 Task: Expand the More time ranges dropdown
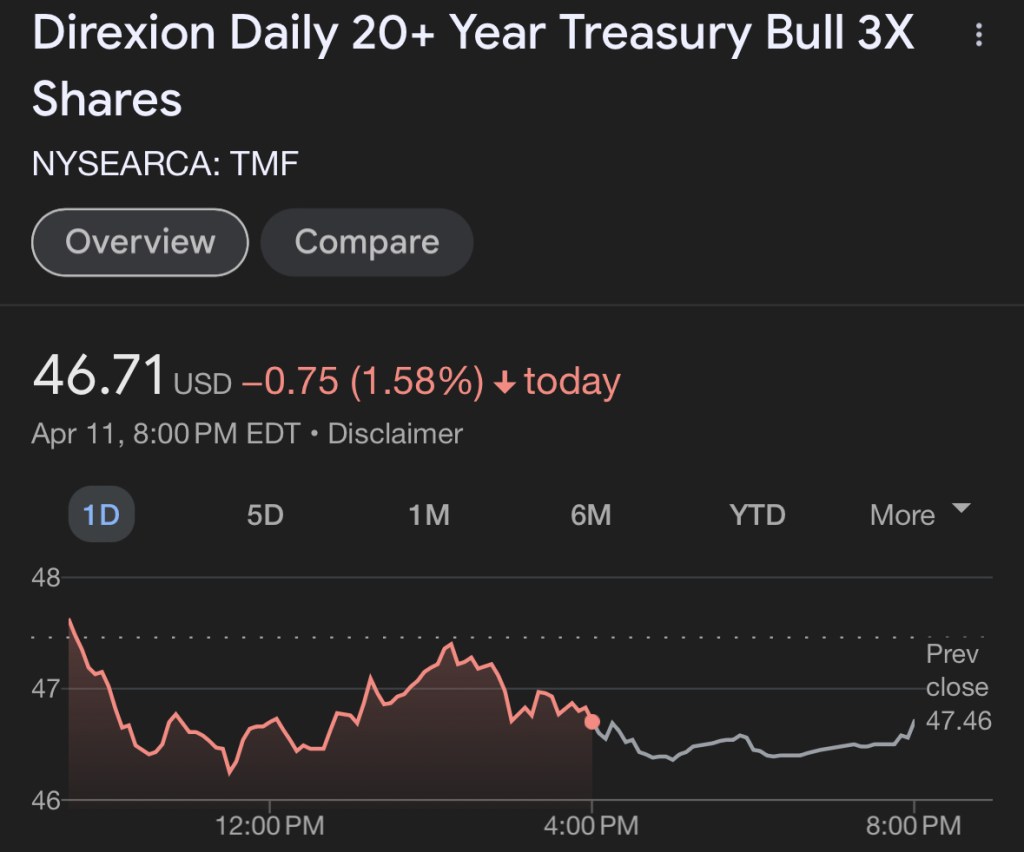(919, 514)
